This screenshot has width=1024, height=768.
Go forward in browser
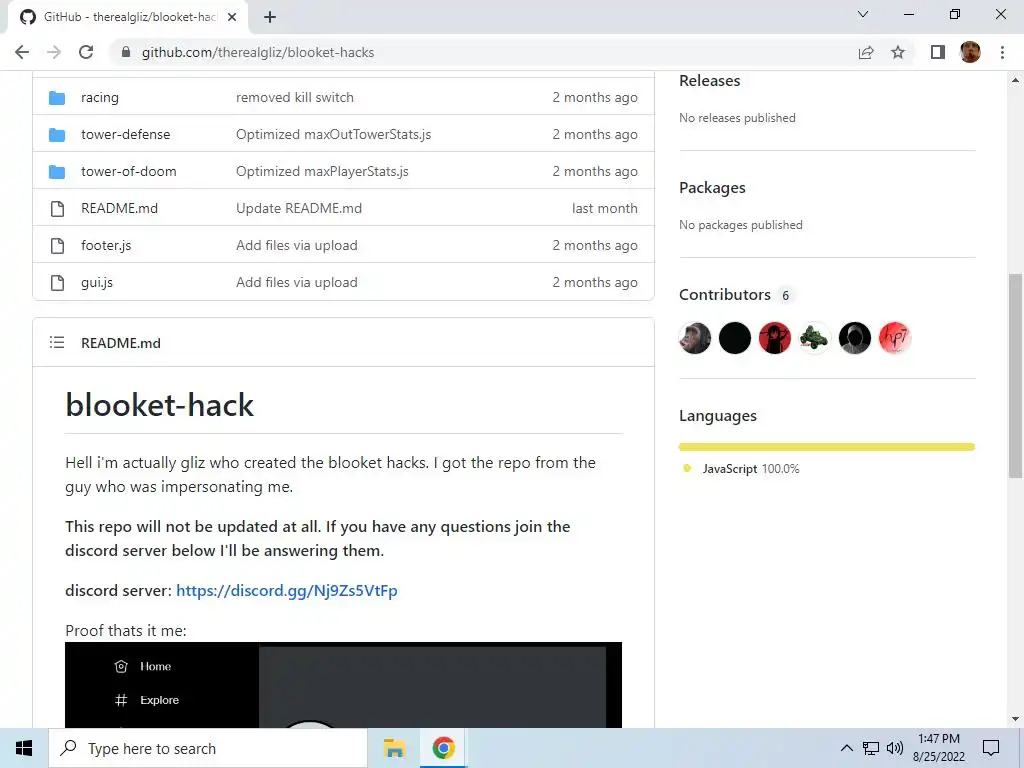54,52
